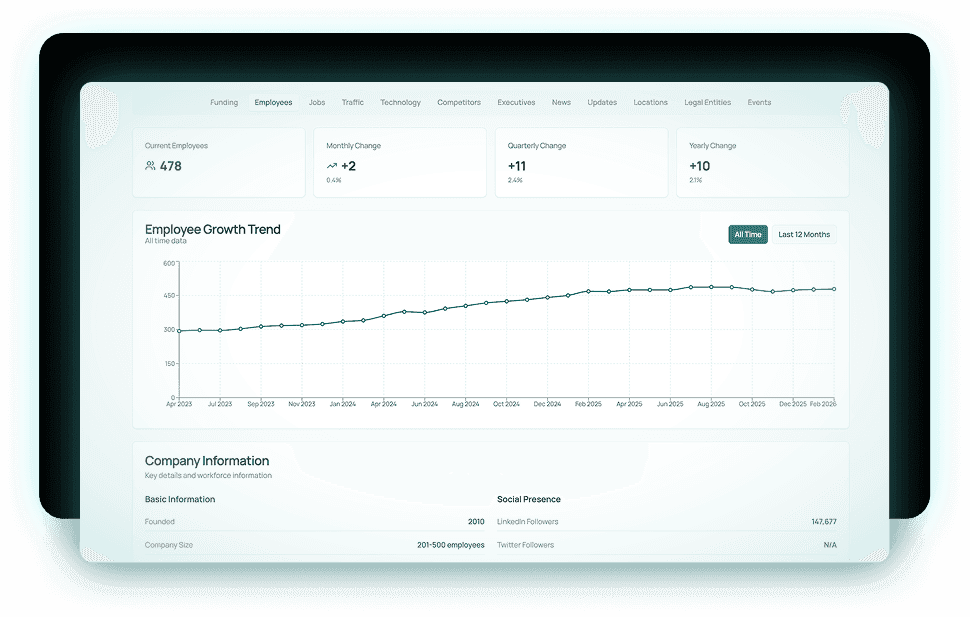Open the Jobs tab

tap(317, 102)
